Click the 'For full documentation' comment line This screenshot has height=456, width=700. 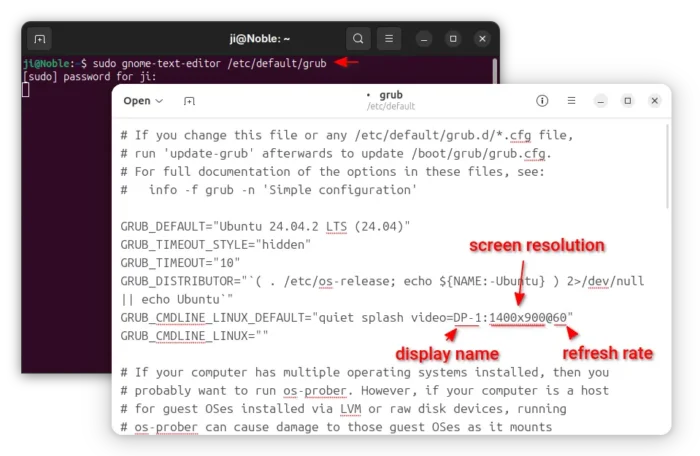(333, 172)
